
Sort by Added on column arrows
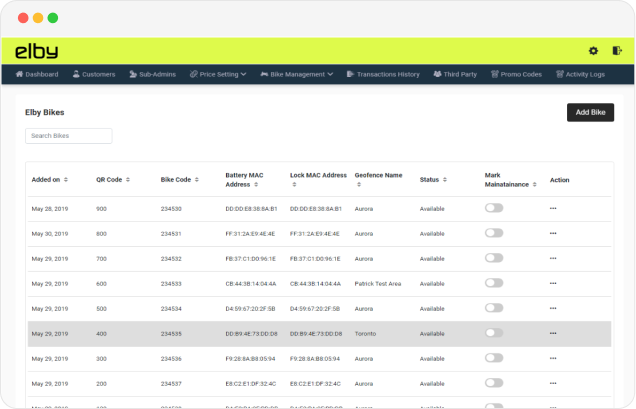point(66,180)
